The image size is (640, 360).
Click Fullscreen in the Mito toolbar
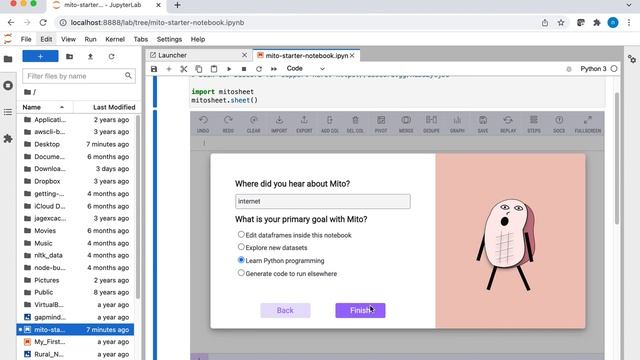tap(588, 124)
